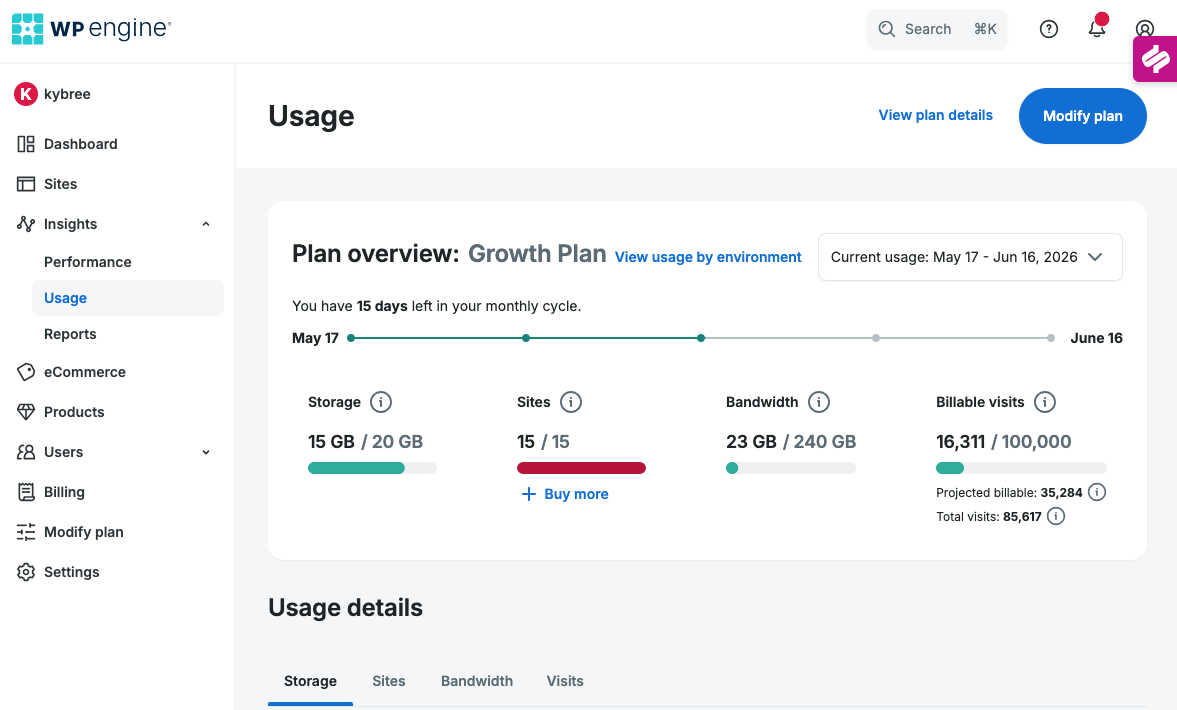Click the Insights graph icon
Screen dimensions: 1177x710
(26, 224)
